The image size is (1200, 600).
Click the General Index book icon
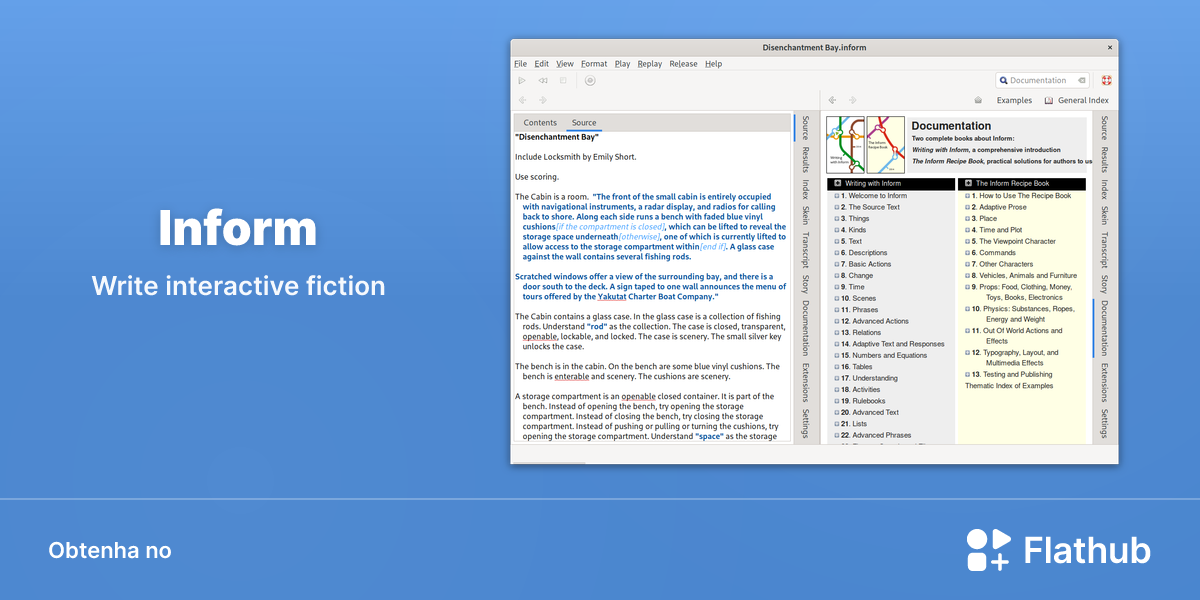pyautogui.click(x=1049, y=100)
